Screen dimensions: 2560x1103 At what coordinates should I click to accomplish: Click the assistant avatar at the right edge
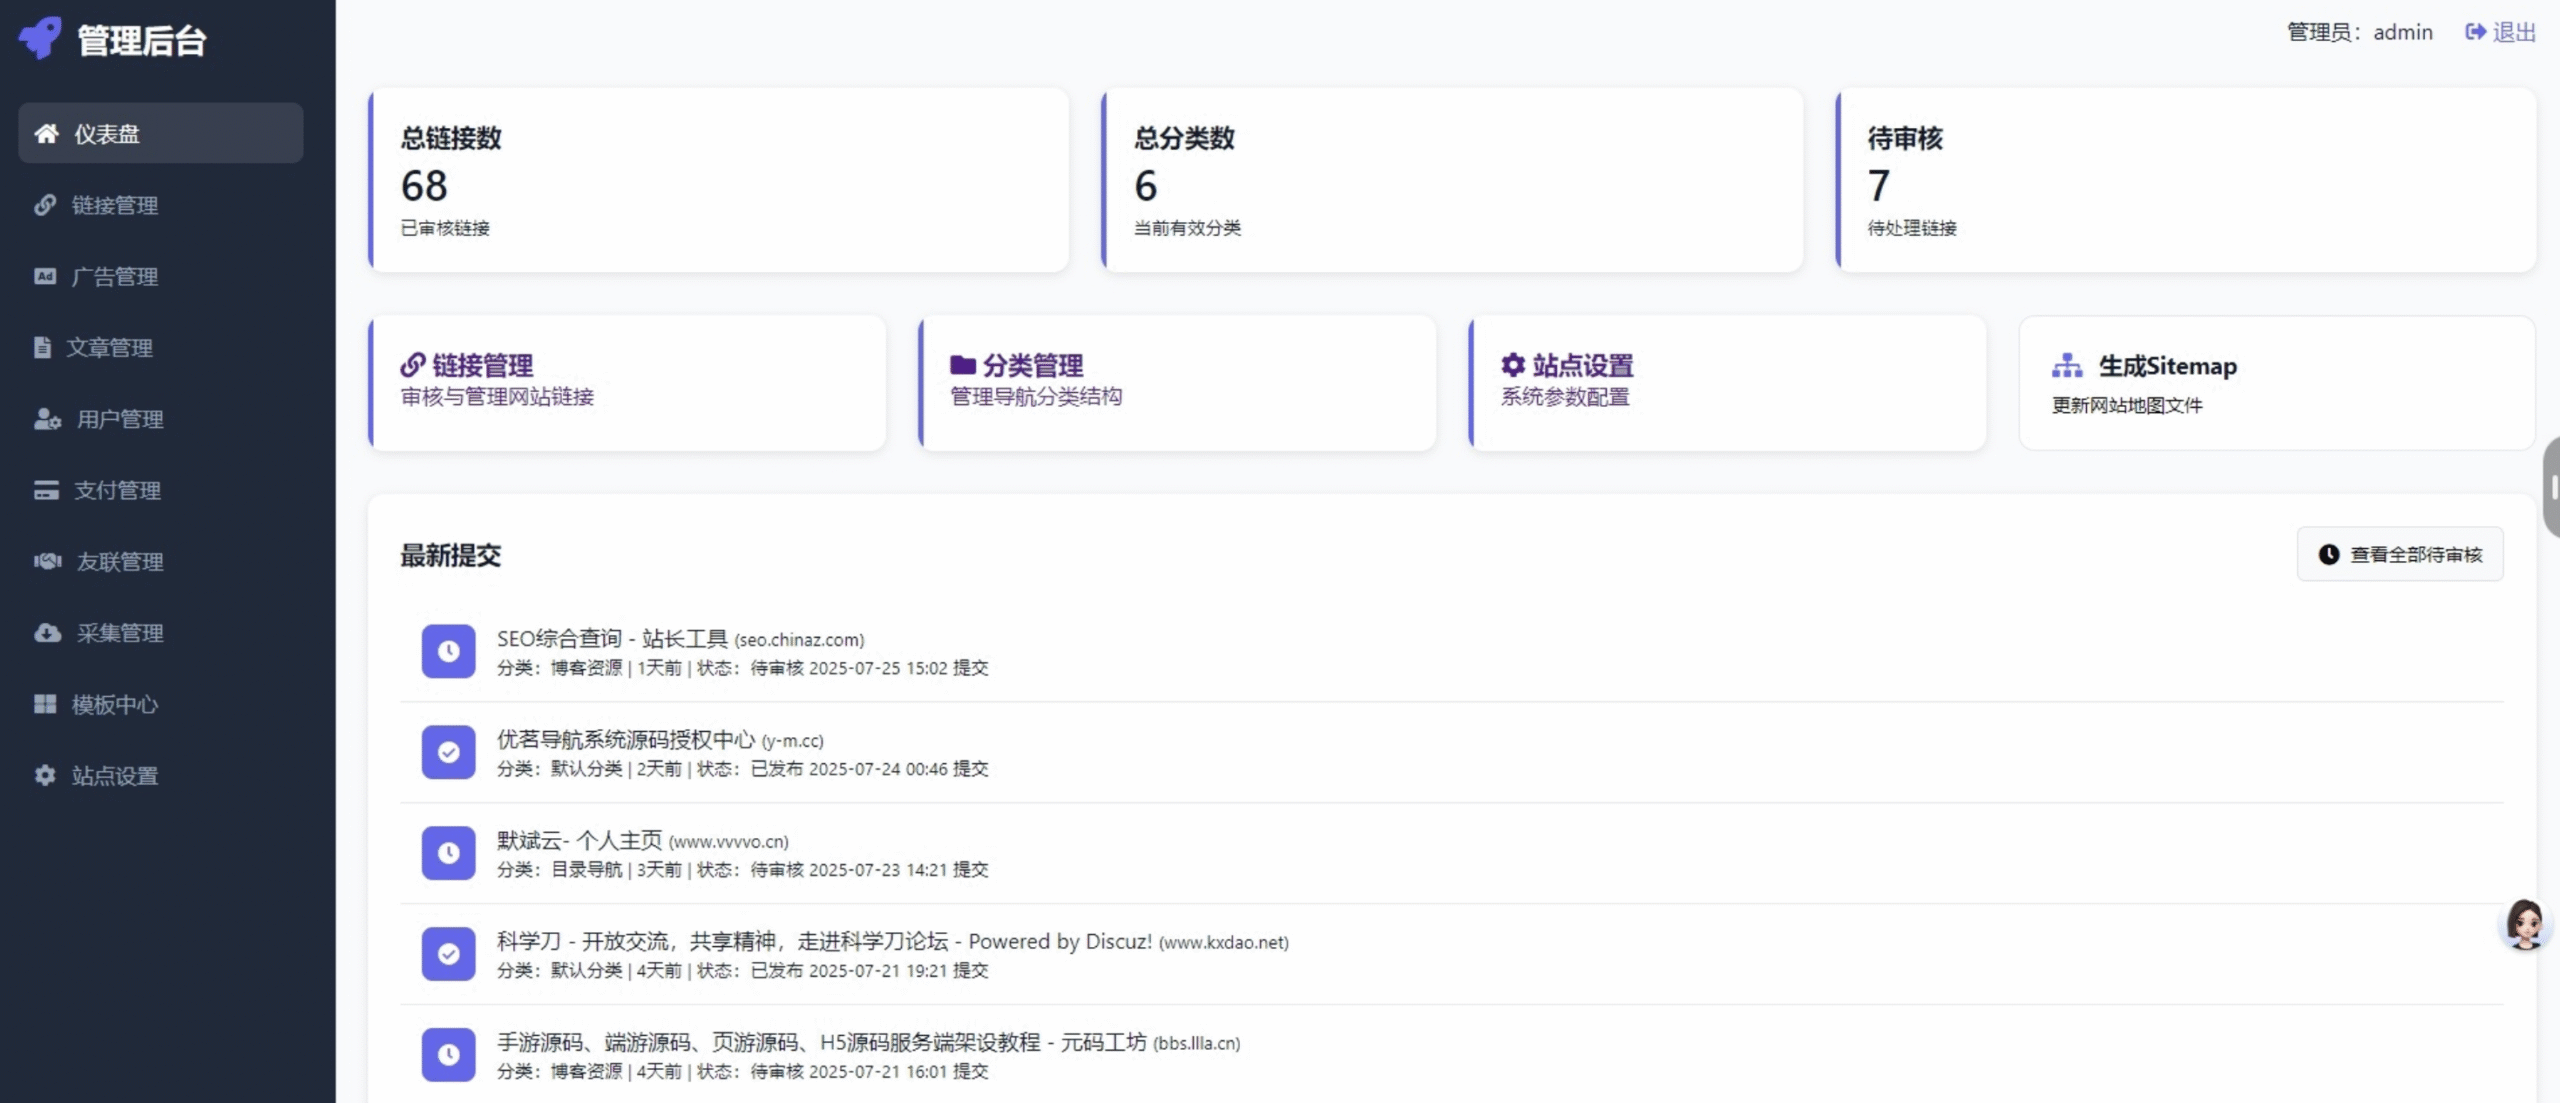point(2524,923)
